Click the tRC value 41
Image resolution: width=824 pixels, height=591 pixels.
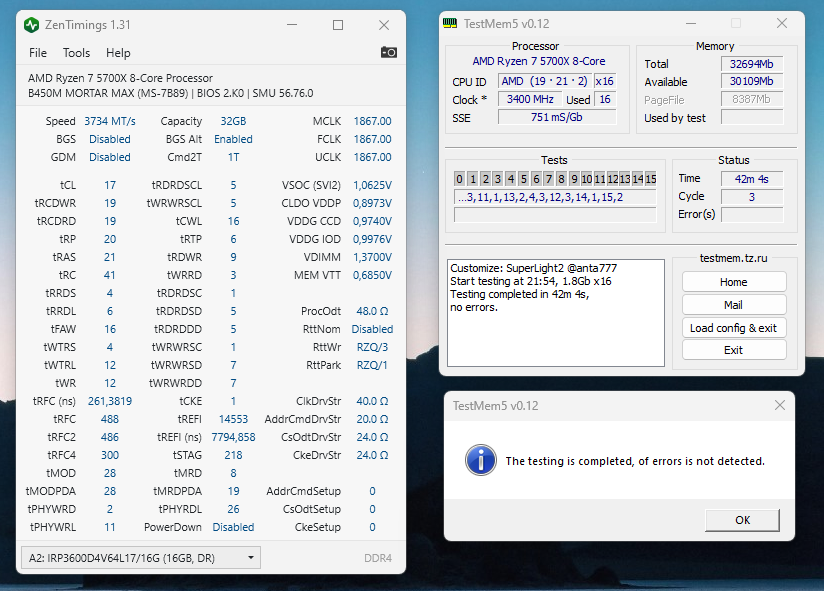(x=110, y=275)
